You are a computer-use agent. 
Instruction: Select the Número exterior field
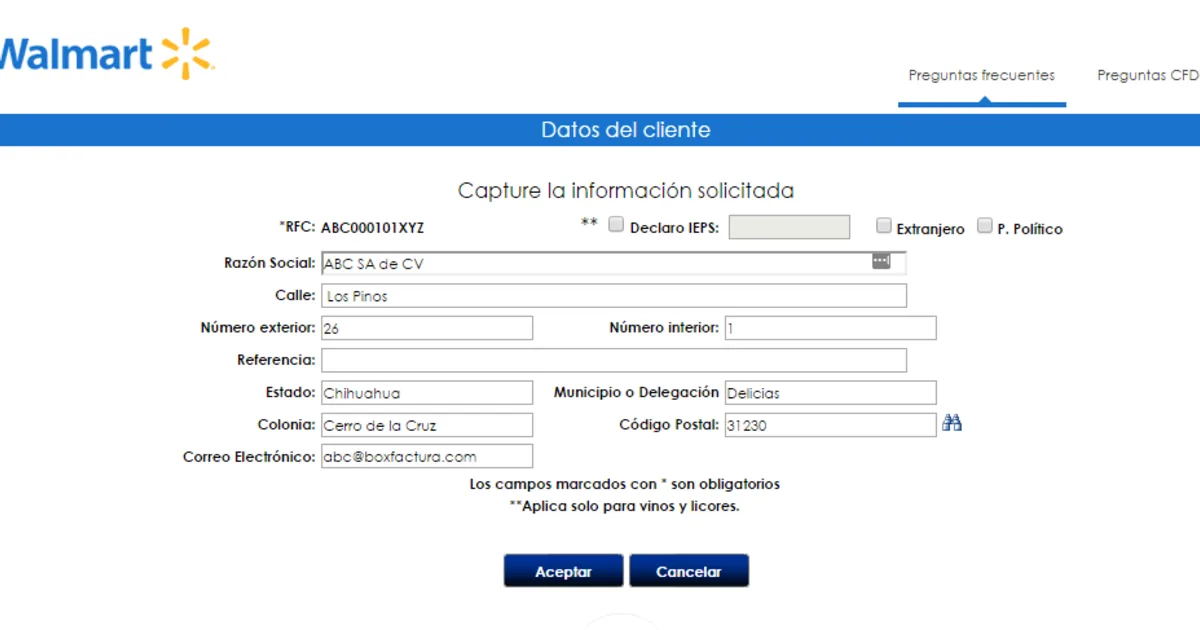click(x=426, y=328)
